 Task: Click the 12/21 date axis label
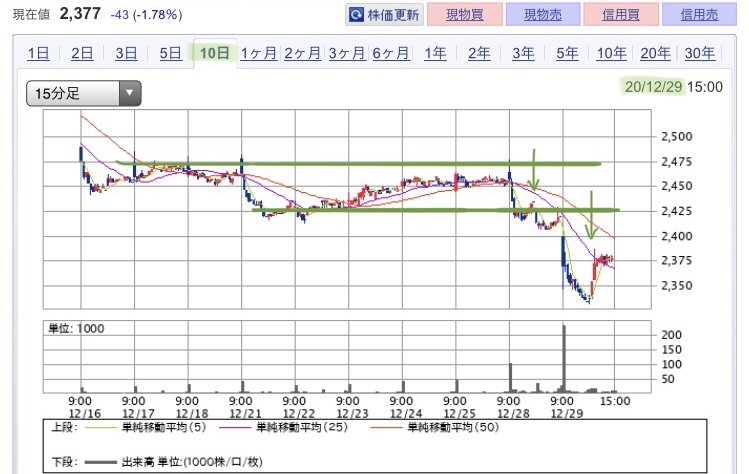coord(246,413)
